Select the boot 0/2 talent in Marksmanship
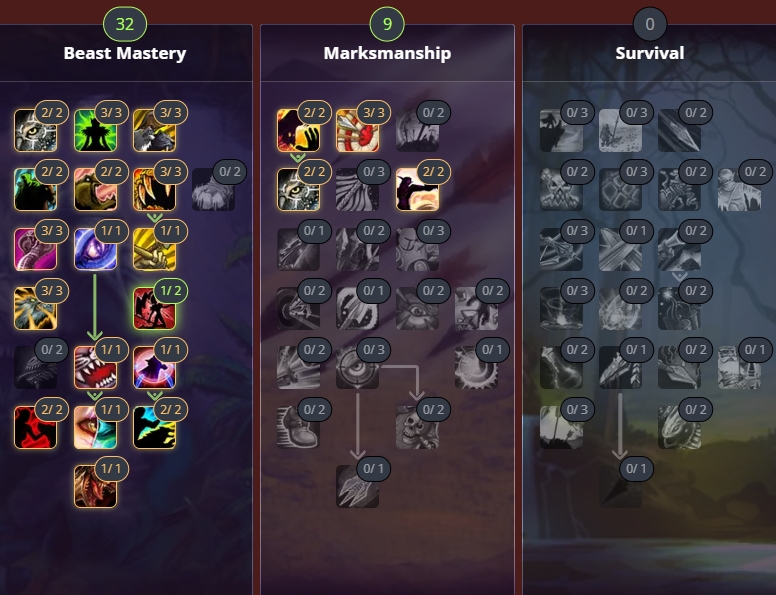The image size is (776, 595). pyautogui.click(x=298, y=427)
